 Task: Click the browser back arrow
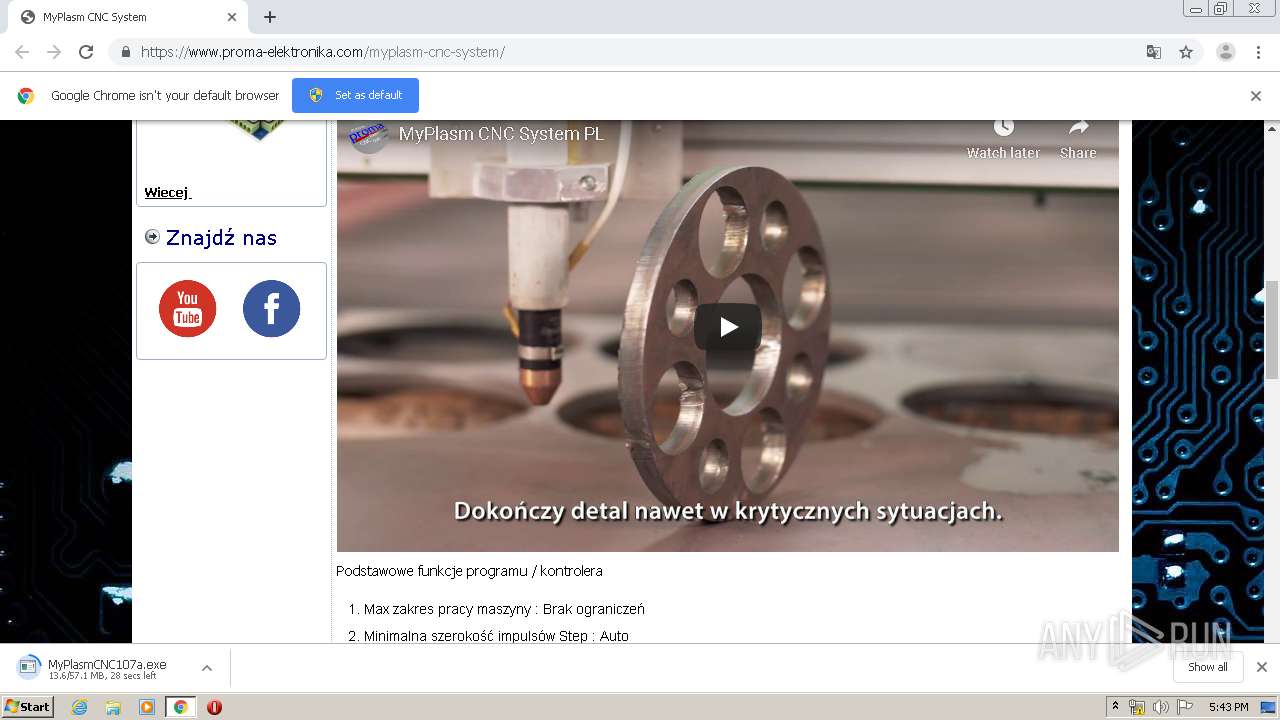[22, 52]
